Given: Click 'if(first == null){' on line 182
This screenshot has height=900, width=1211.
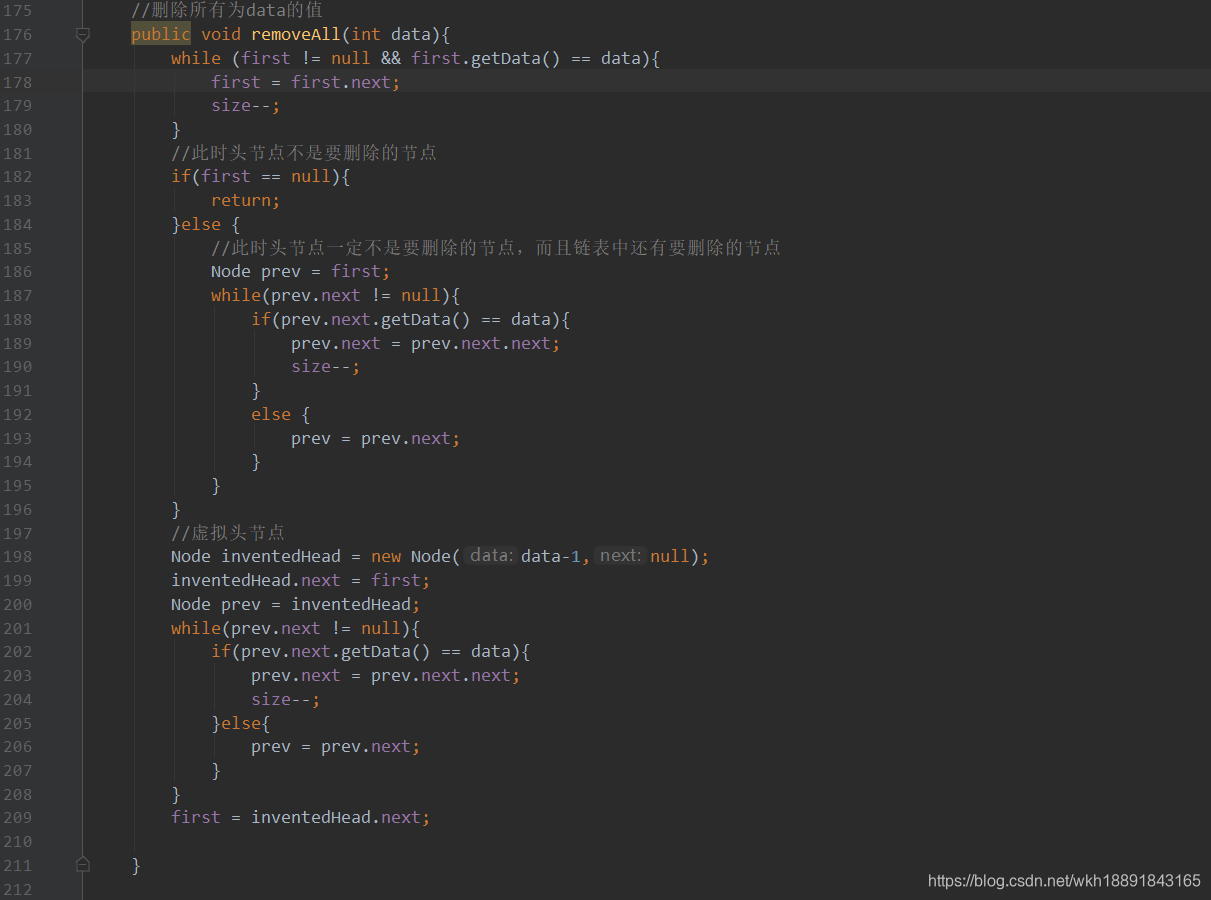Looking at the screenshot, I should pos(261,177).
